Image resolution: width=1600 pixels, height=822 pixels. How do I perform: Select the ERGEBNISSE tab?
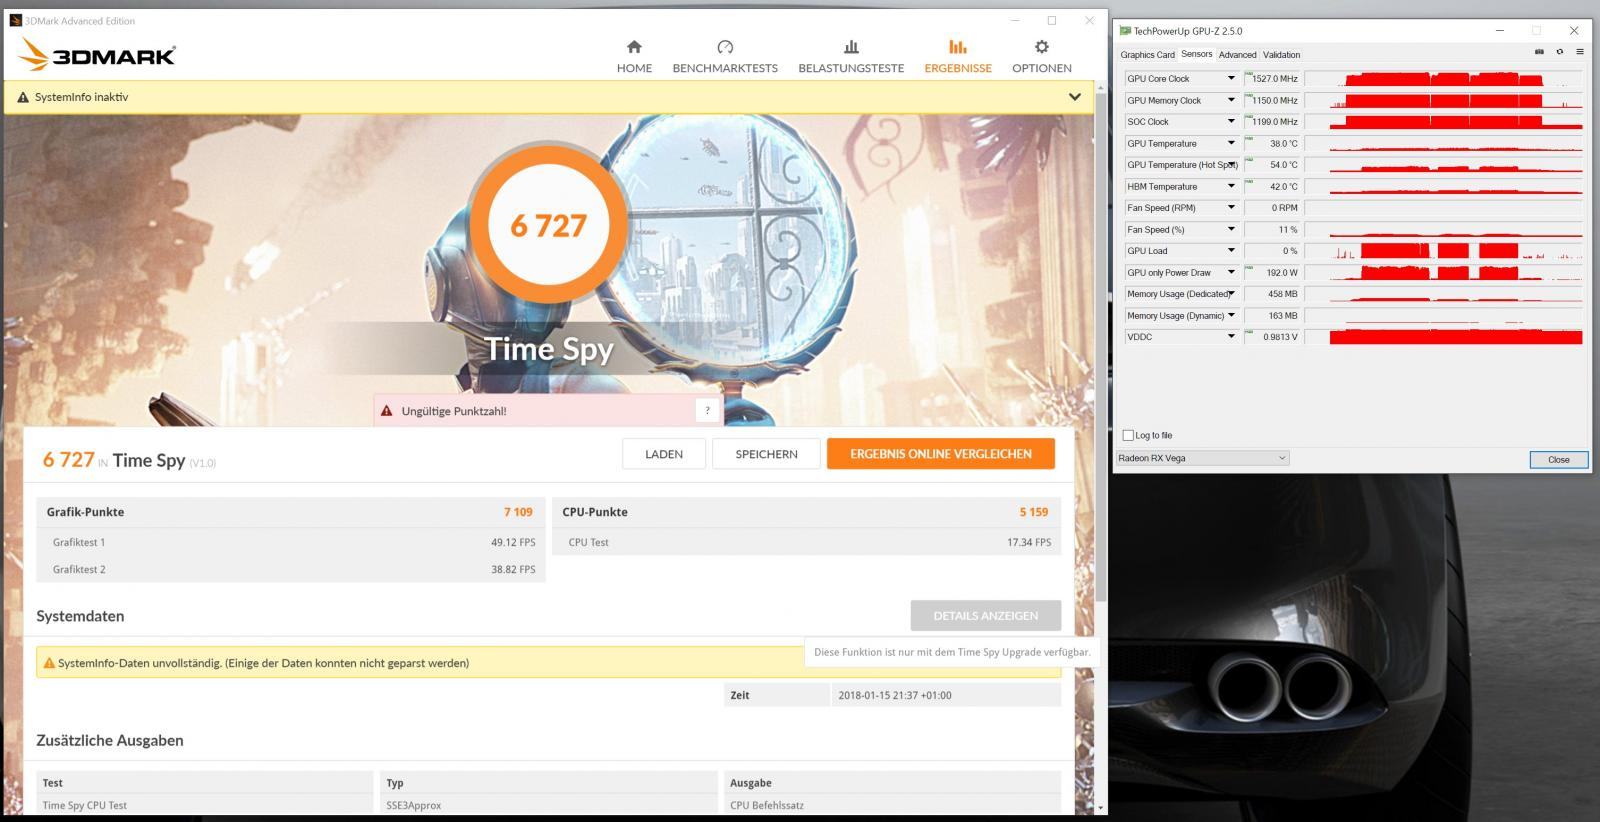click(958, 57)
